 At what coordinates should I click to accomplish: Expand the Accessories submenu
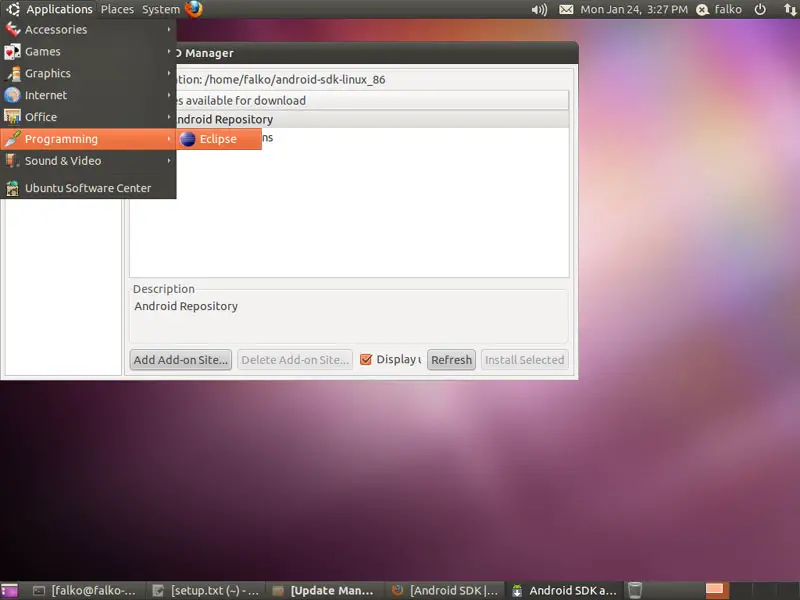coord(88,30)
